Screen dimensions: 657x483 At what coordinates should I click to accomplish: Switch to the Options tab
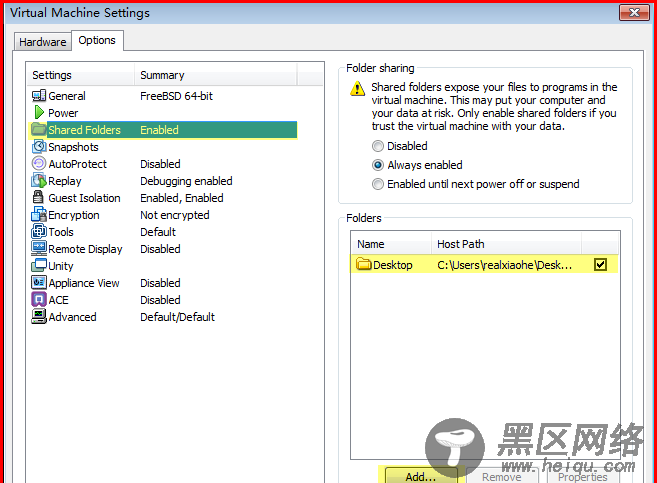[97, 40]
